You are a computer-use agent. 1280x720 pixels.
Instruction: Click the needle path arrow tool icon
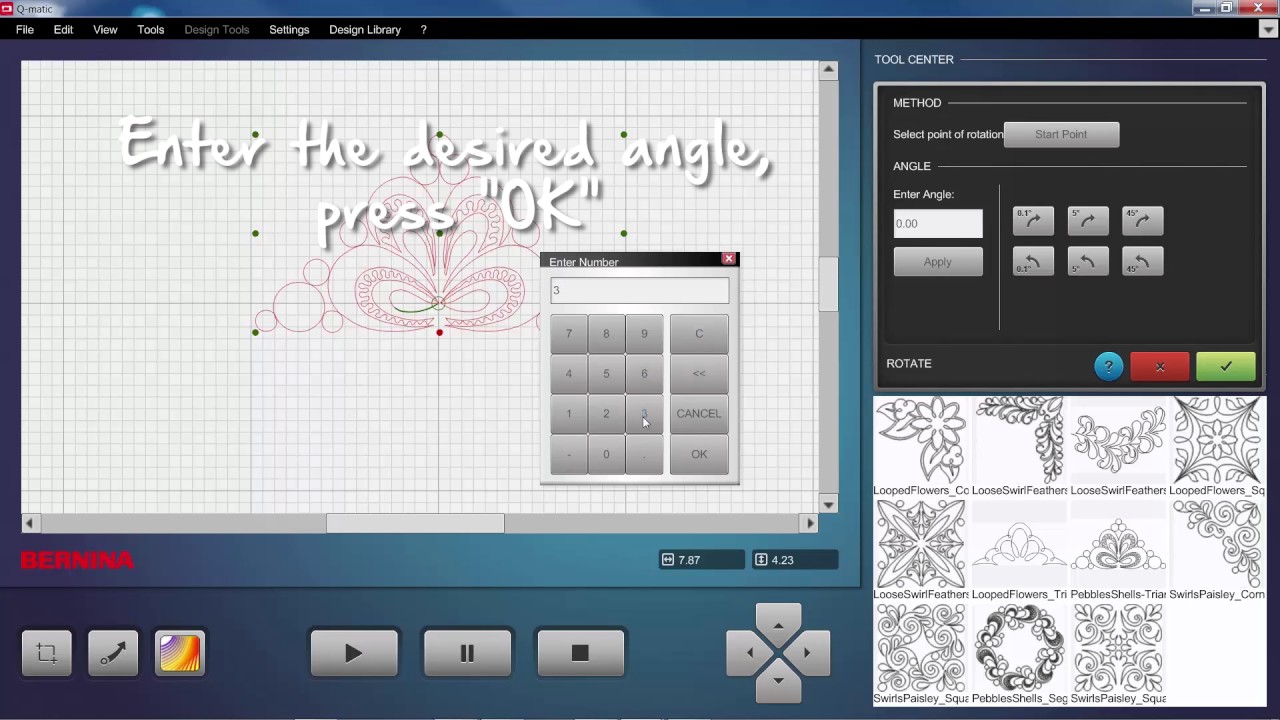113,654
